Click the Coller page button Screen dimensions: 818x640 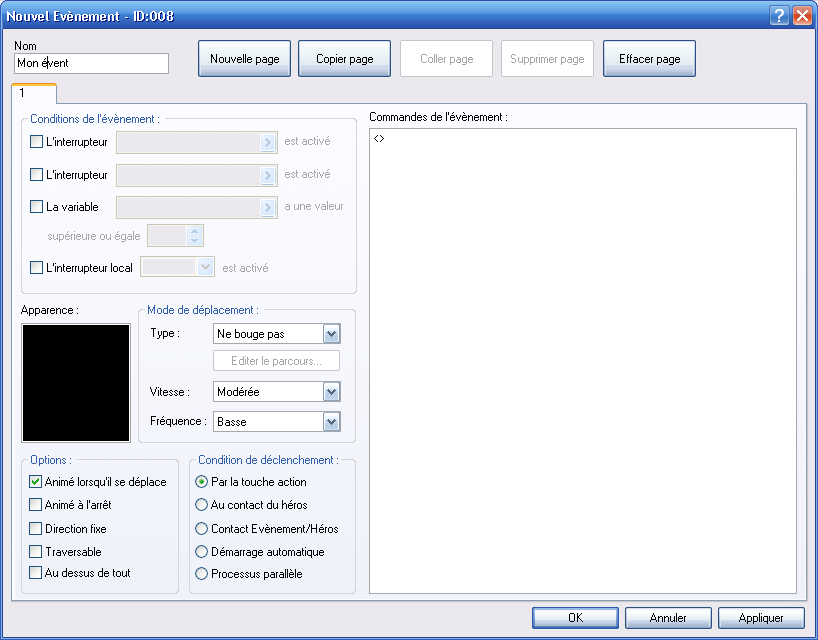tap(447, 58)
